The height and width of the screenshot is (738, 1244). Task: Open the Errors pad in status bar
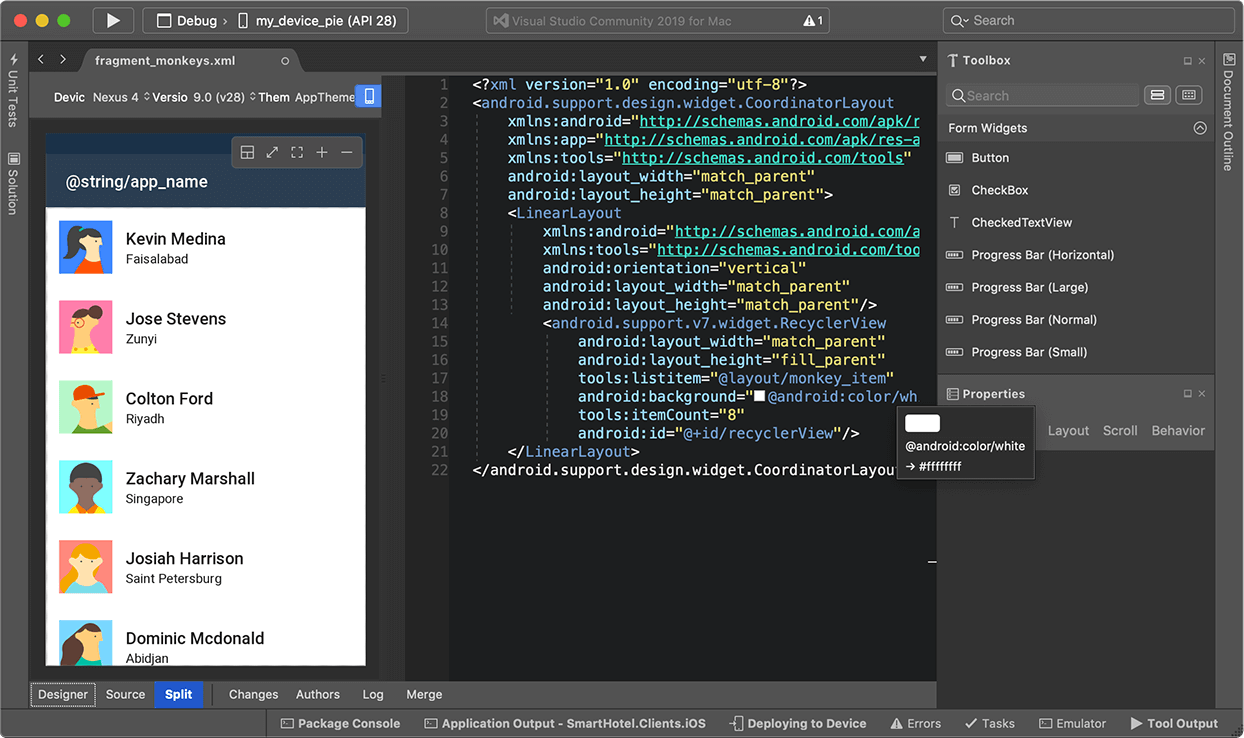tap(914, 723)
